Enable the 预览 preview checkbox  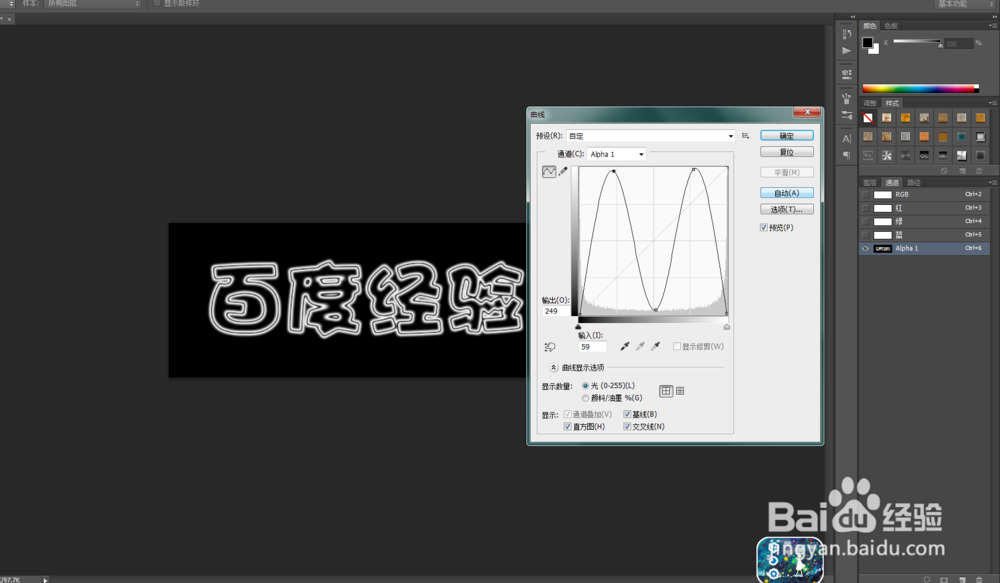point(763,227)
